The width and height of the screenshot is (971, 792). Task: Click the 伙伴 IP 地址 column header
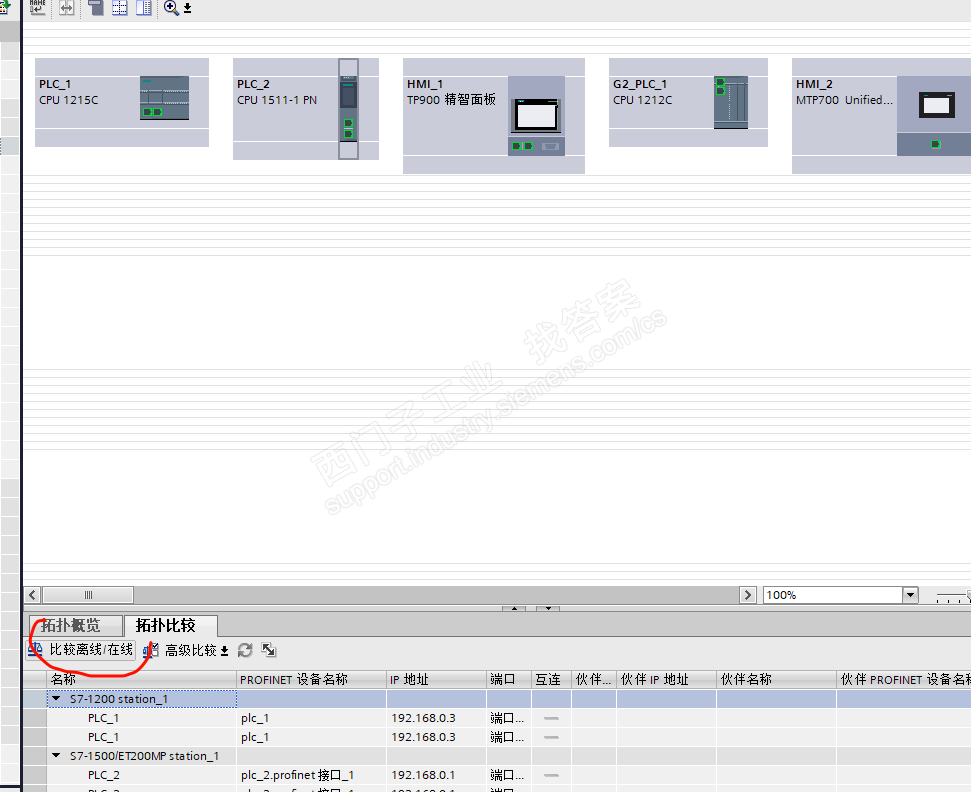[x=666, y=679]
